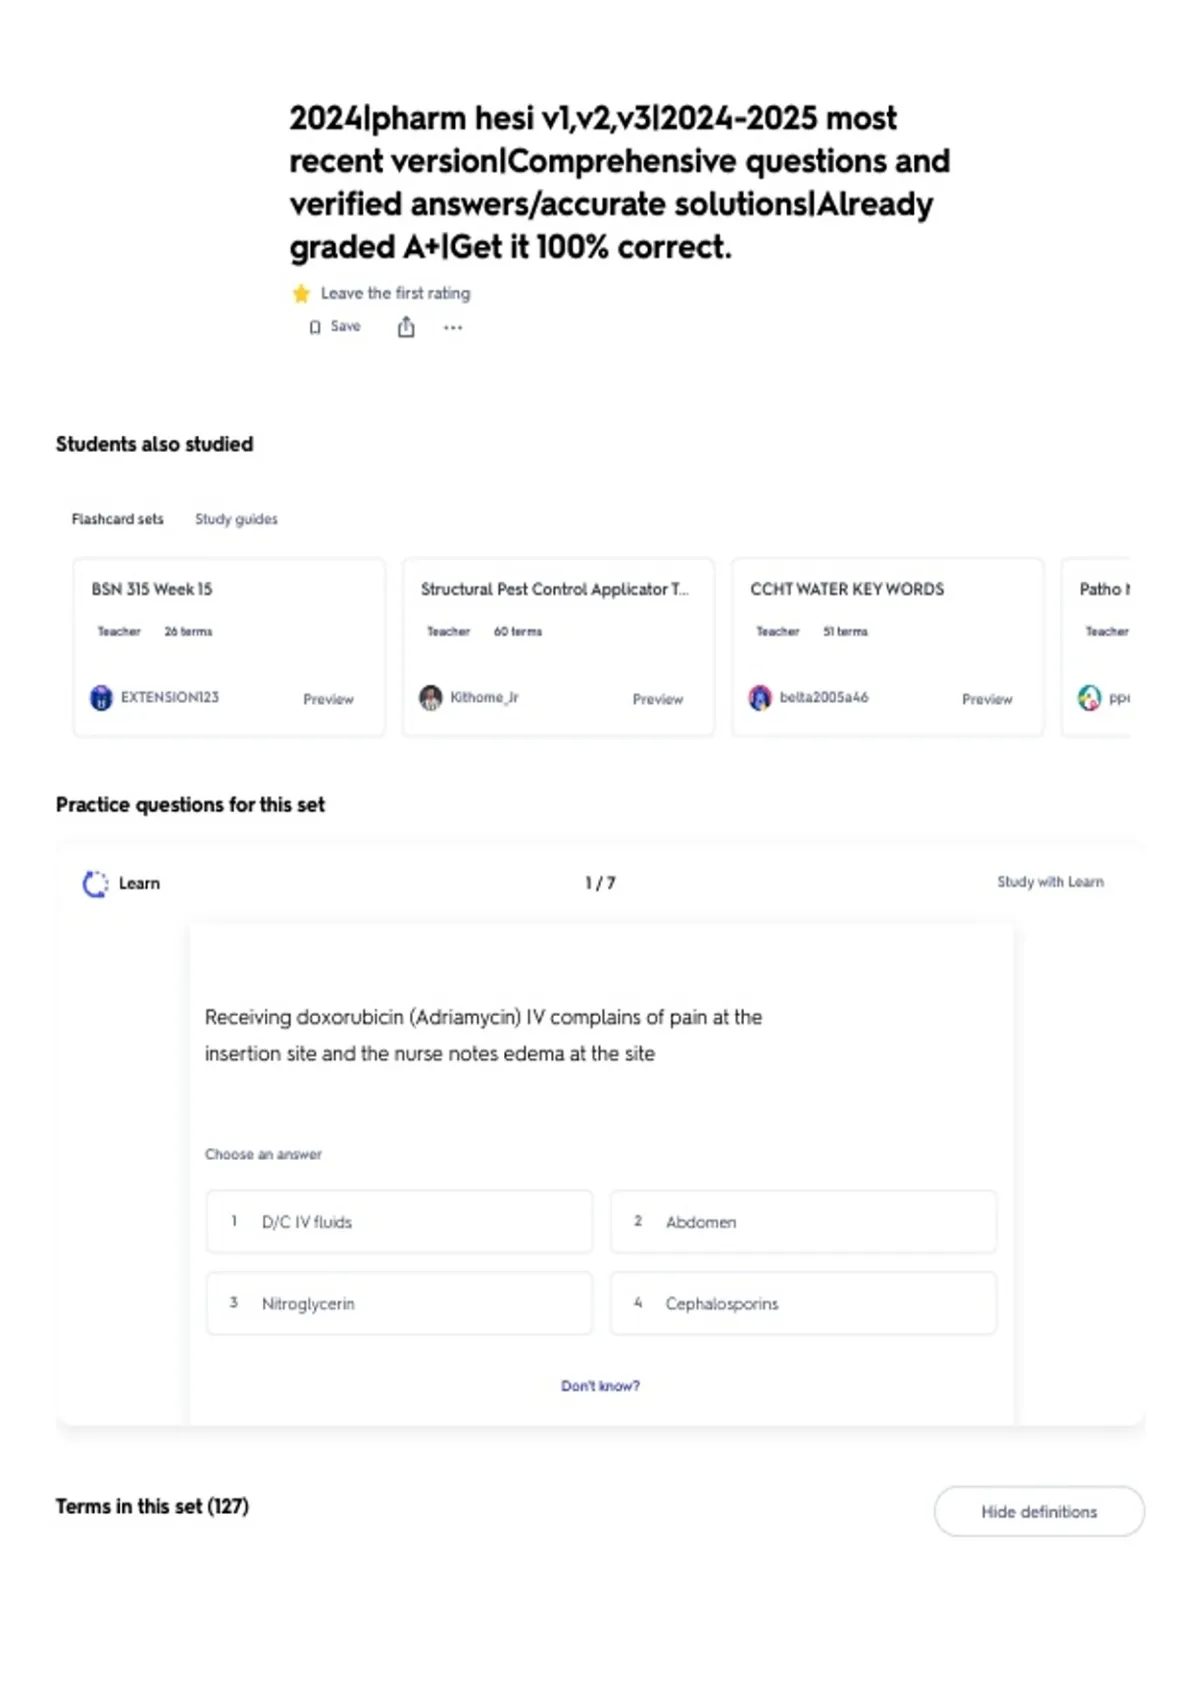Toggle Hide definitions button

coord(1039,1511)
